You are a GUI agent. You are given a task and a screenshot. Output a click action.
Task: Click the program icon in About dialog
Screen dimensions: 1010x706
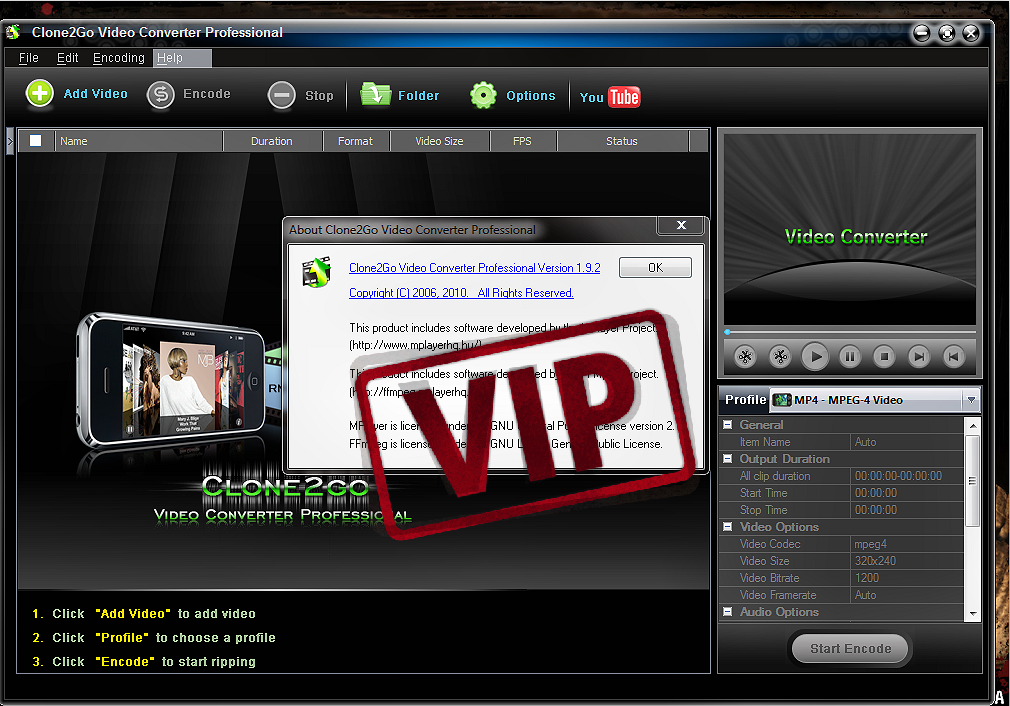coord(317,271)
